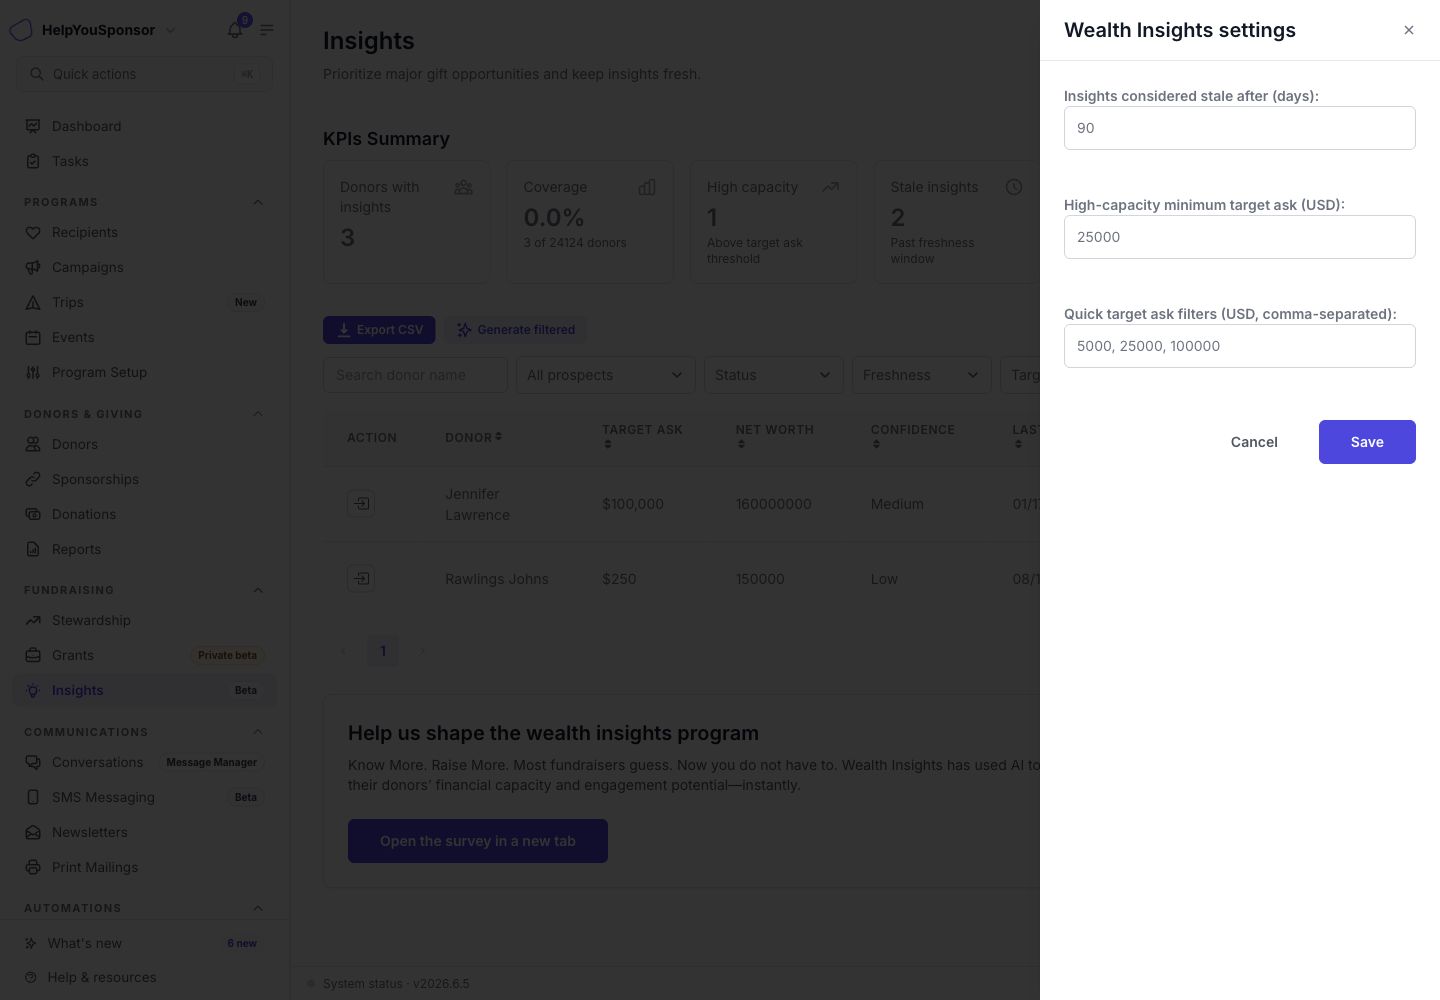
Task: Edit the quick target ask filters field
Action: [x=1240, y=346]
